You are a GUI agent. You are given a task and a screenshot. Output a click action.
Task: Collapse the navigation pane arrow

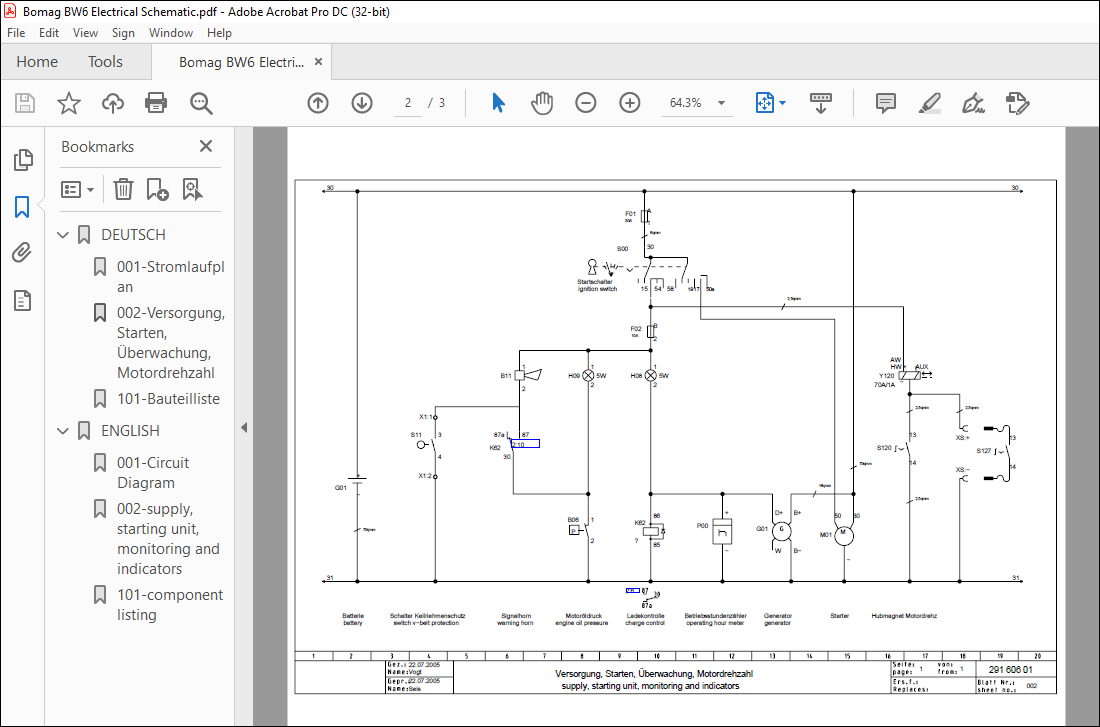244,427
